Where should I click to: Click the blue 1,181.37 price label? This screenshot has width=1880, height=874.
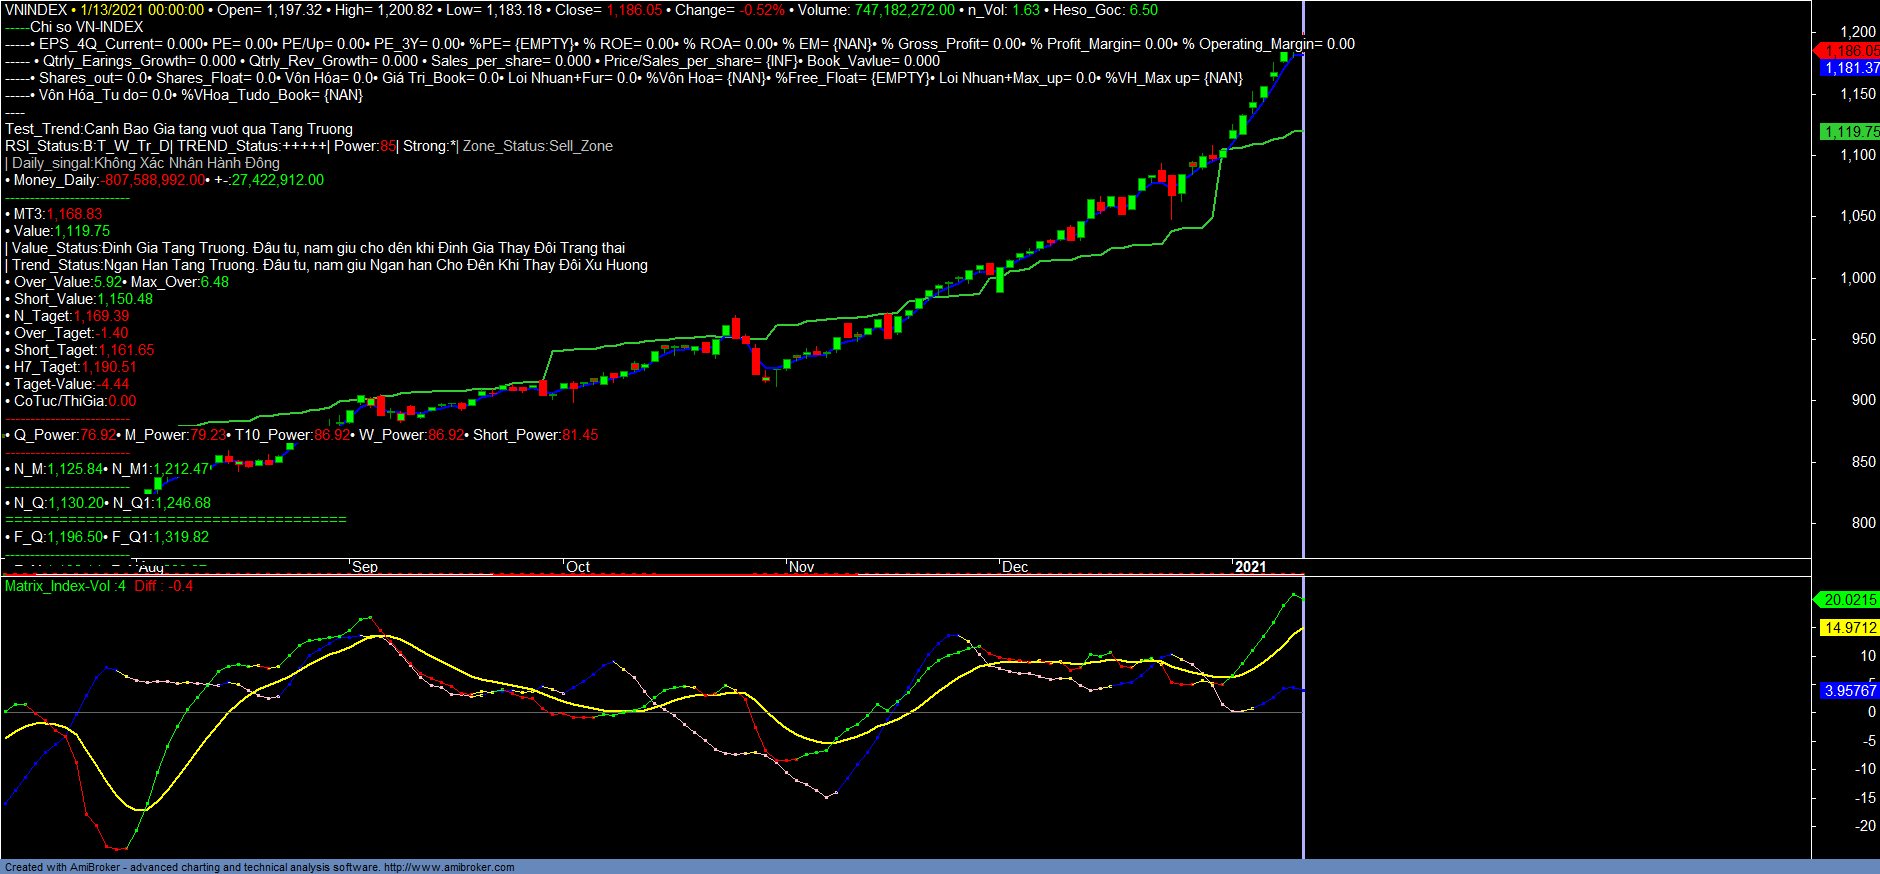point(1850,68)
